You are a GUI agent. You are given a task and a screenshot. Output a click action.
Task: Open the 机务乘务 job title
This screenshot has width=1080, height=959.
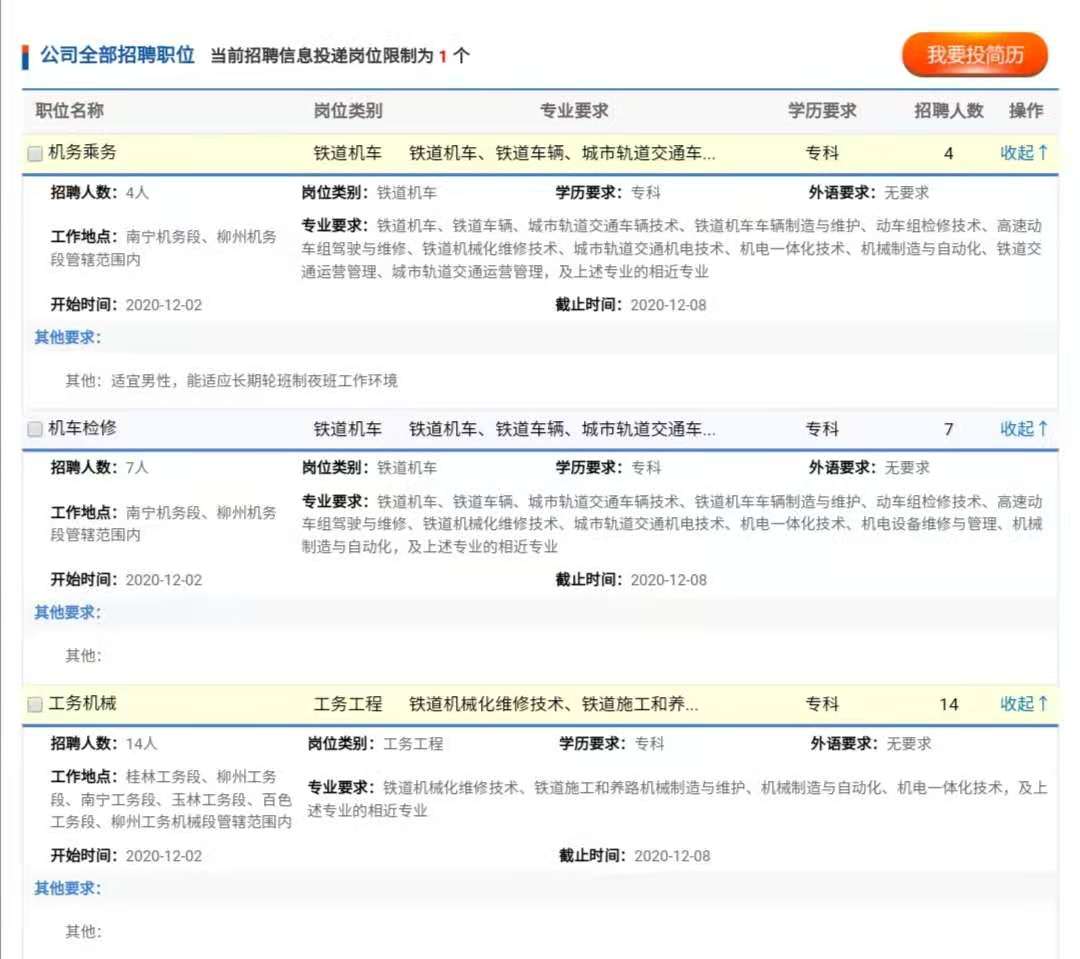pos(83,153)
